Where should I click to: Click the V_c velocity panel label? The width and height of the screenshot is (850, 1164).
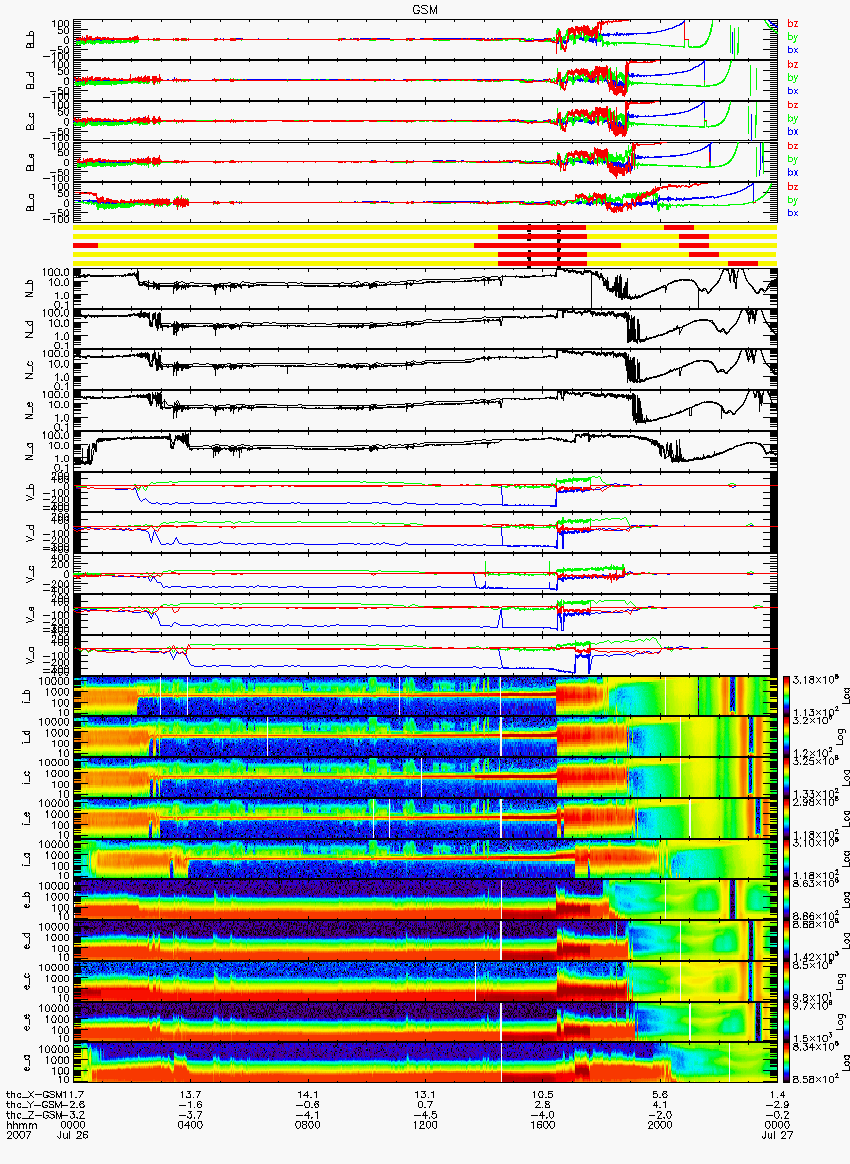pos(30,575)
